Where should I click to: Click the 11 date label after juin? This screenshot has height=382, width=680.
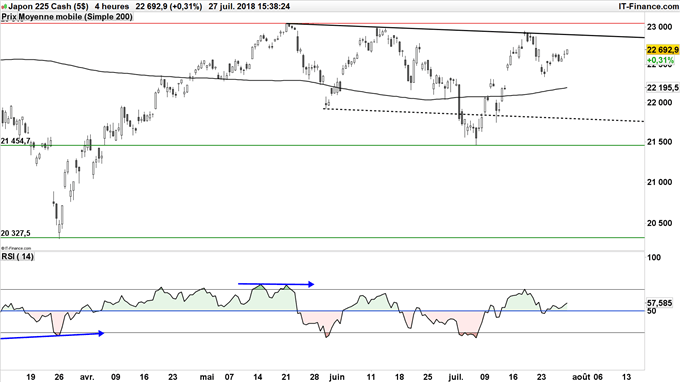371,377
